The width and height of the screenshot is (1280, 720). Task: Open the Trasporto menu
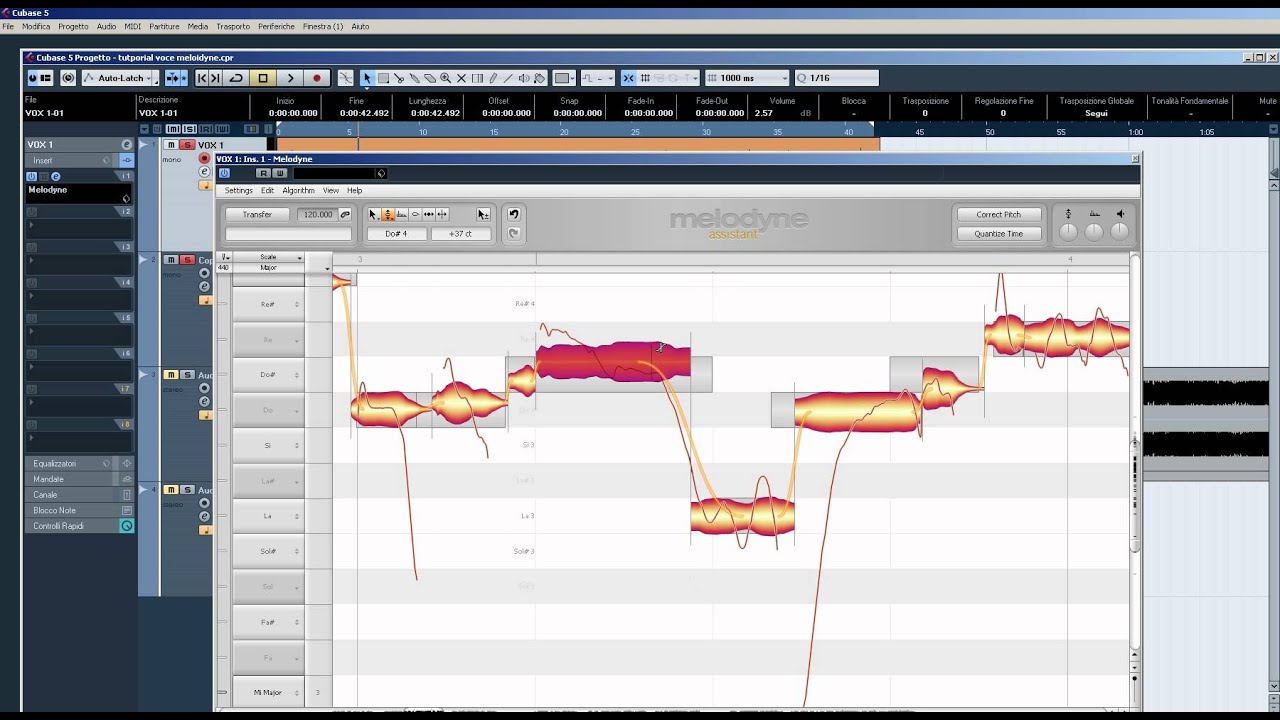pyautogui.click(x=233, y=26)
